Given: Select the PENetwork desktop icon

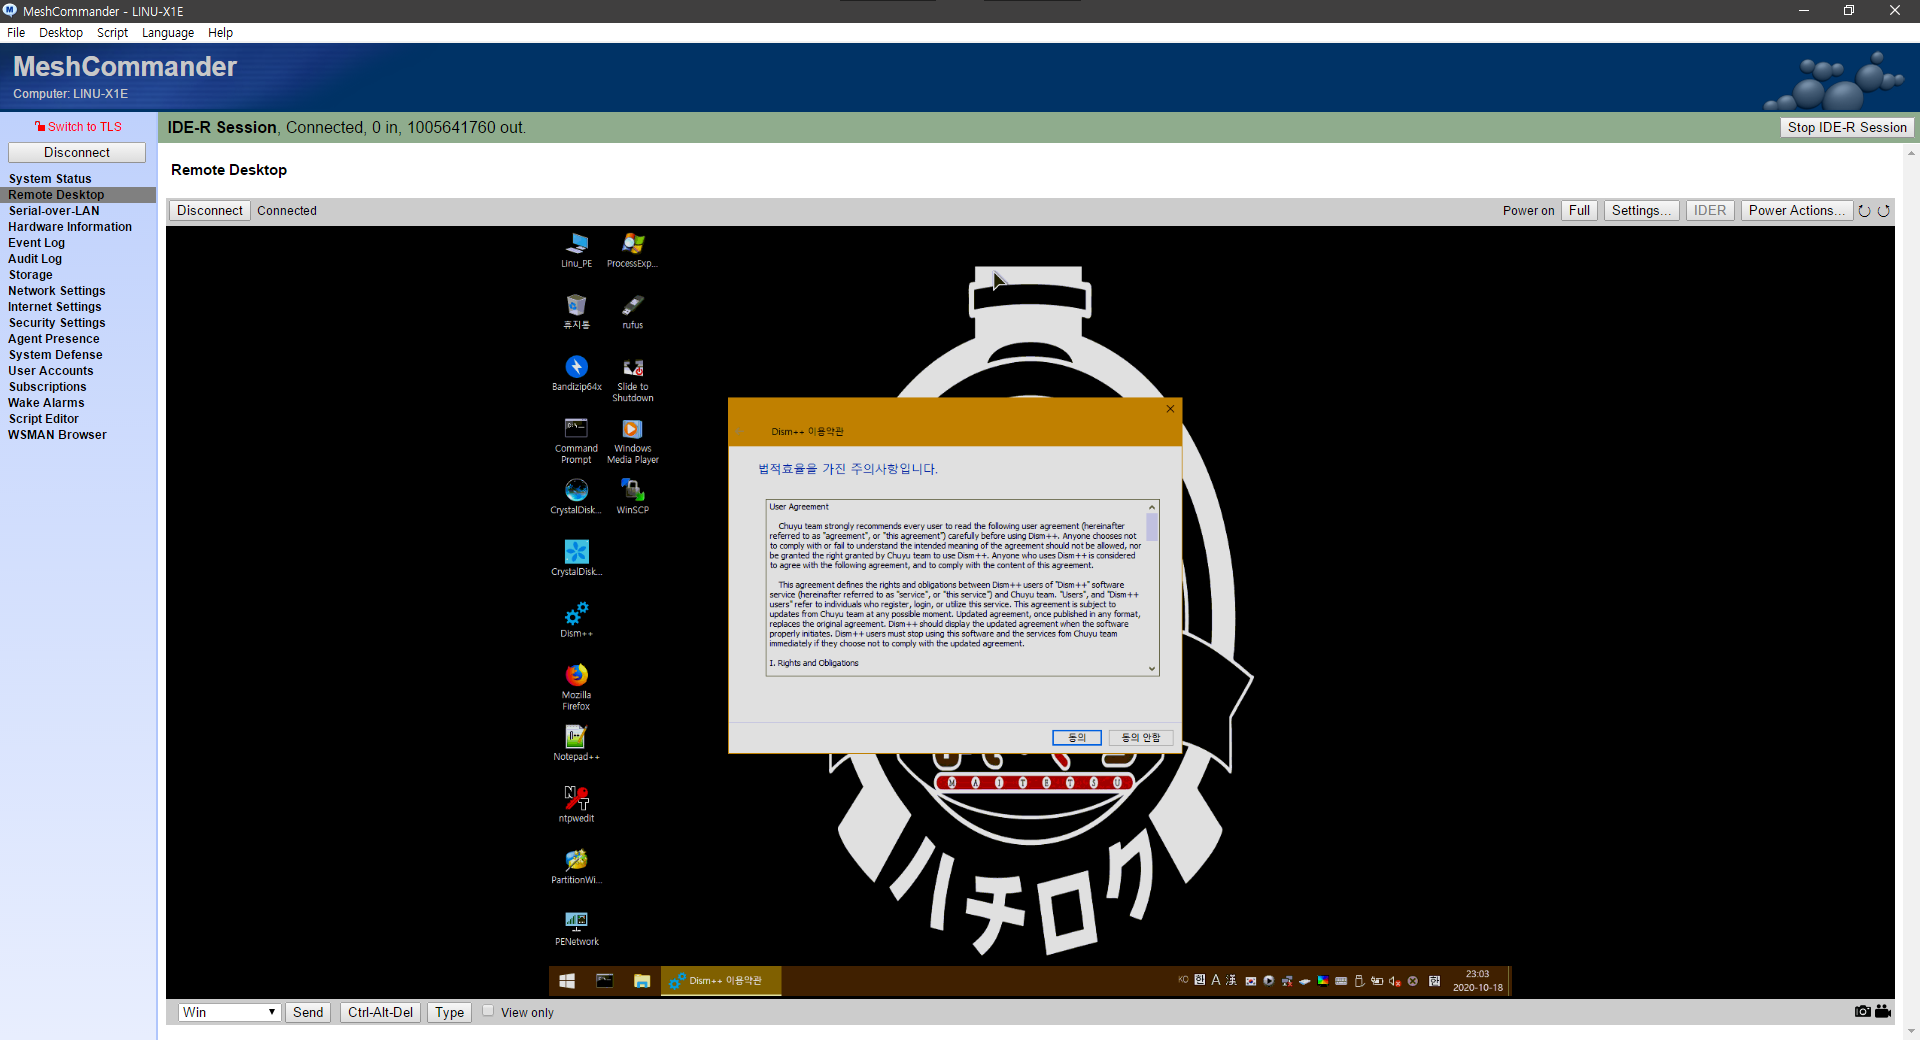Looking at the screenshot, I should 576,928.
